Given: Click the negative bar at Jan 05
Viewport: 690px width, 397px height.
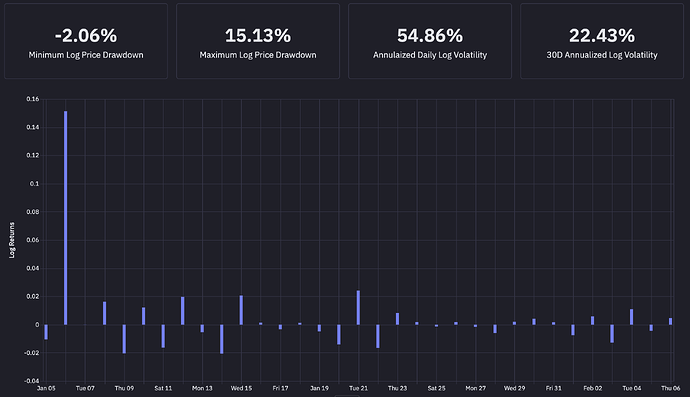Looking at the screenshot, I should [46, 332].
